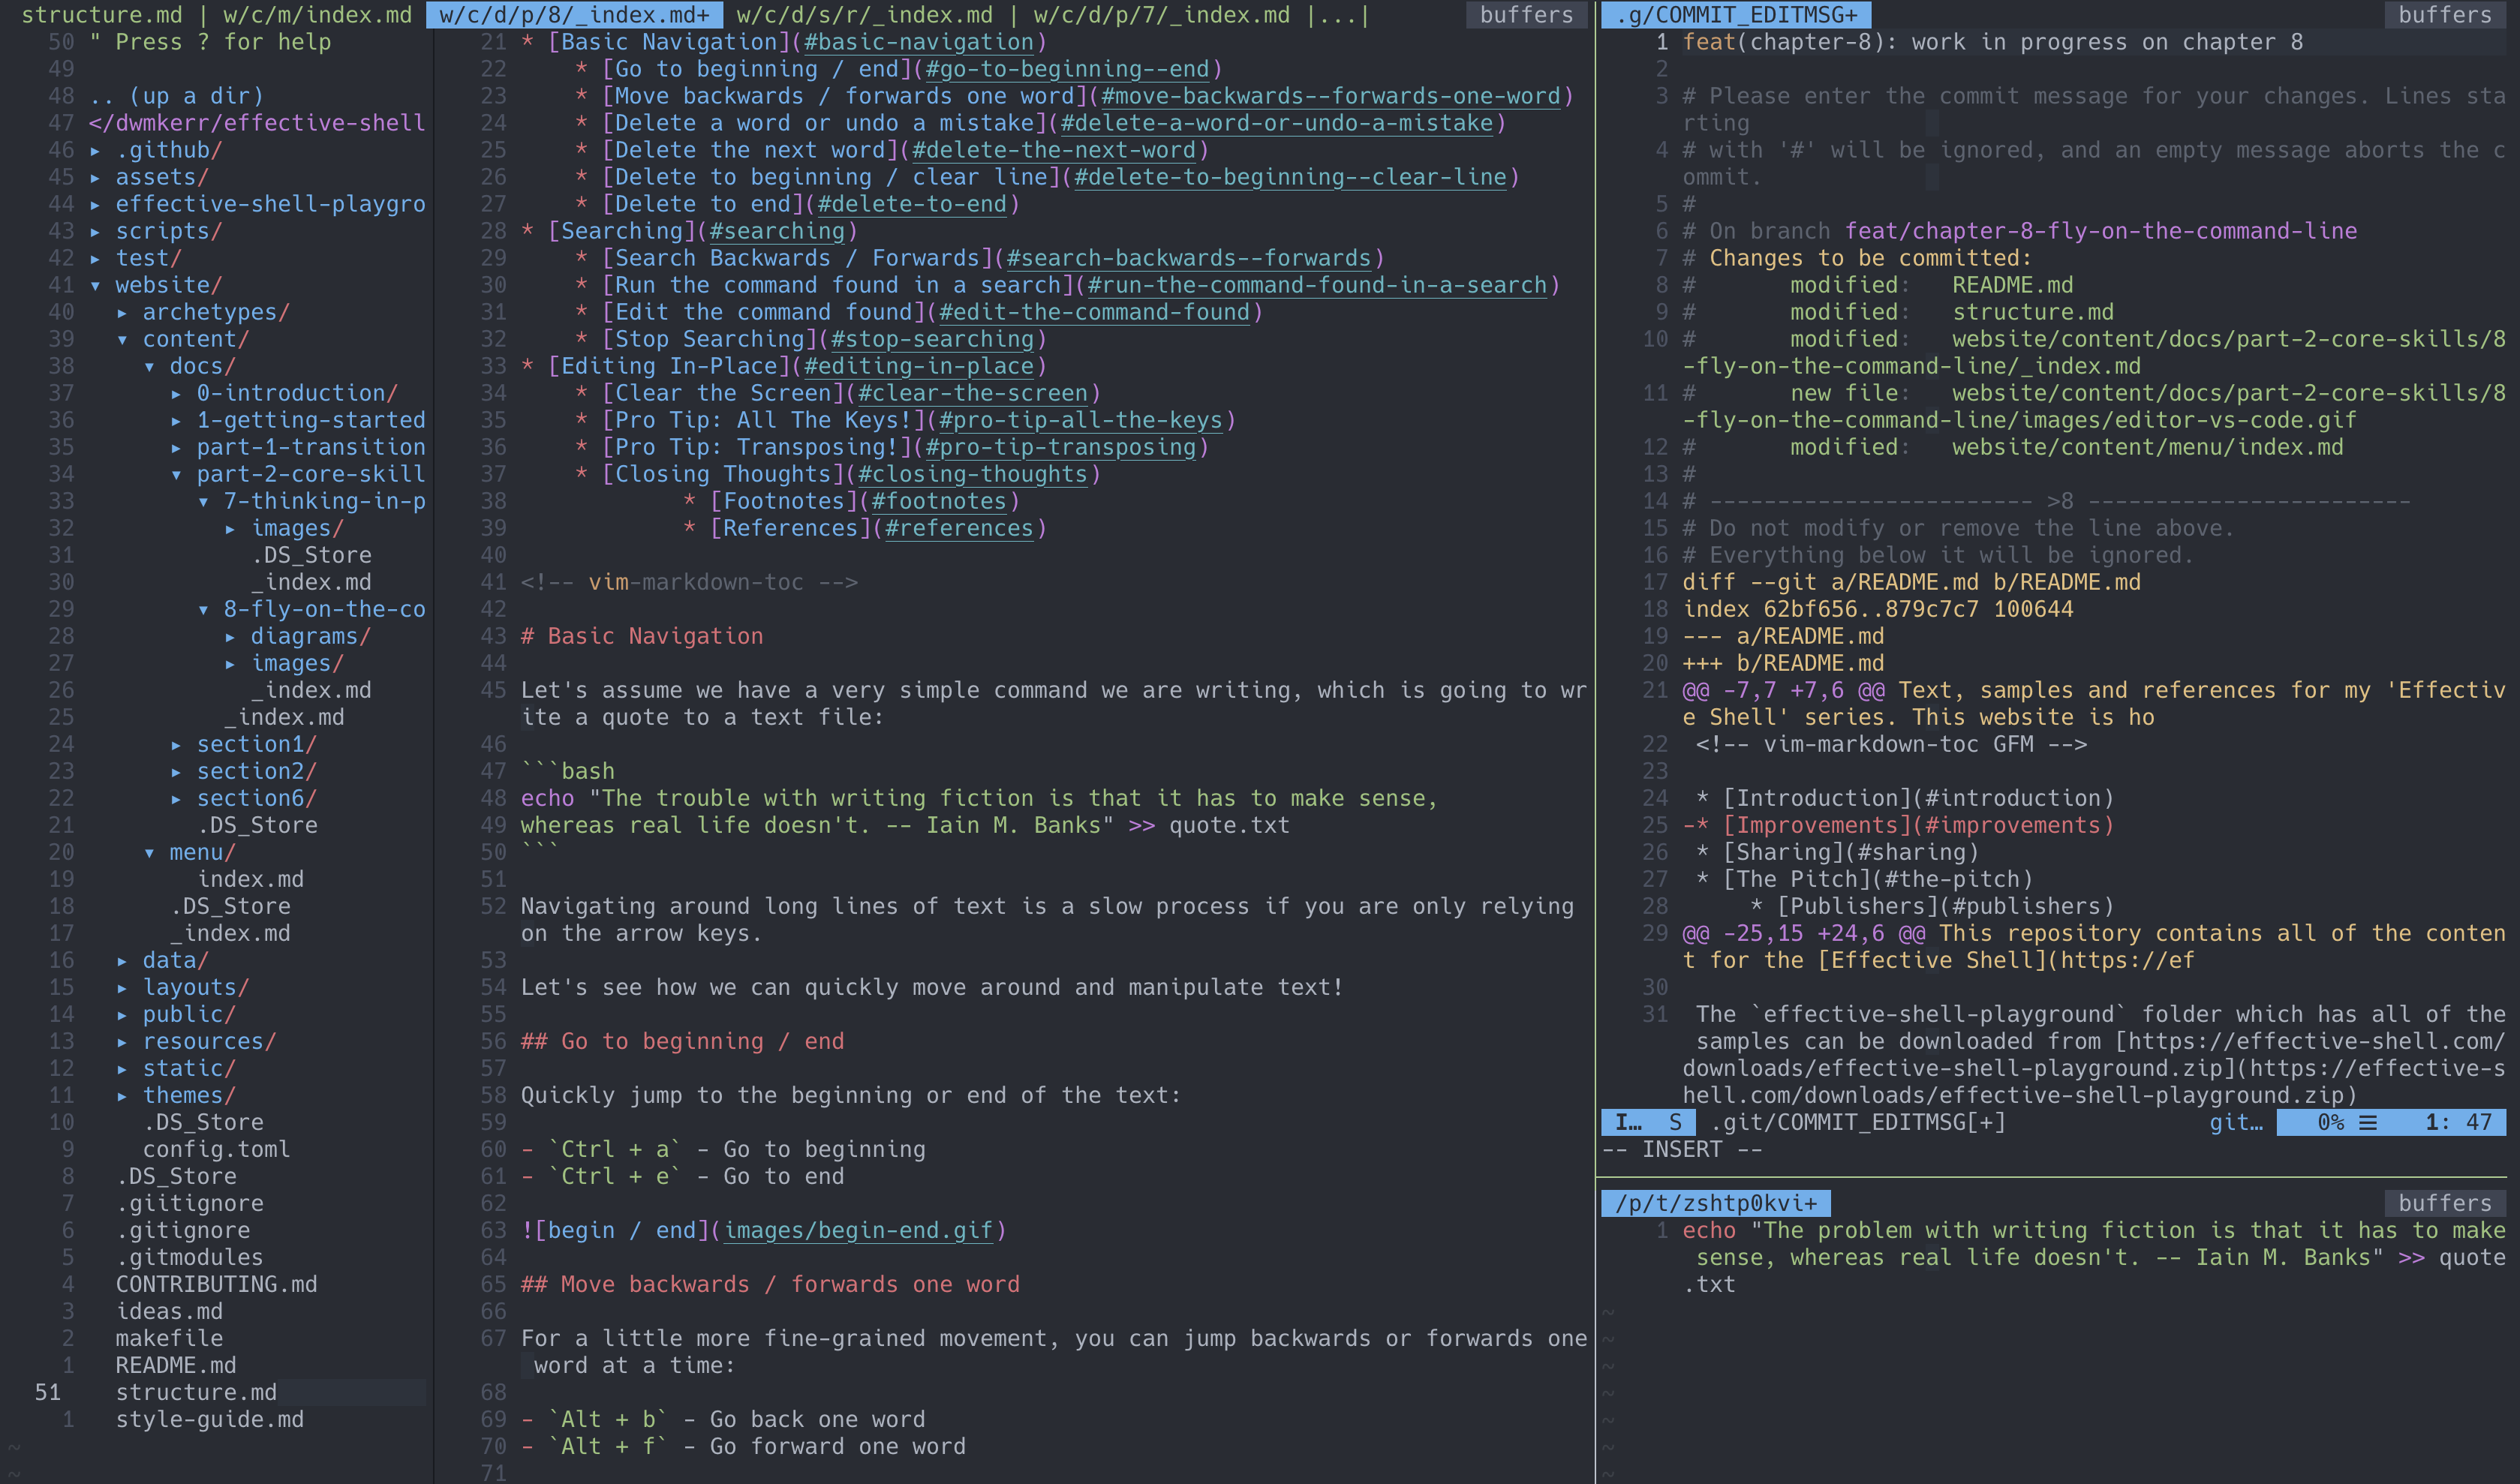The height and width of the screenshot is (1484, 2520).
Task: Collapse the 8-fly-on-the-co folder arrow
Action: click(203, 609)
